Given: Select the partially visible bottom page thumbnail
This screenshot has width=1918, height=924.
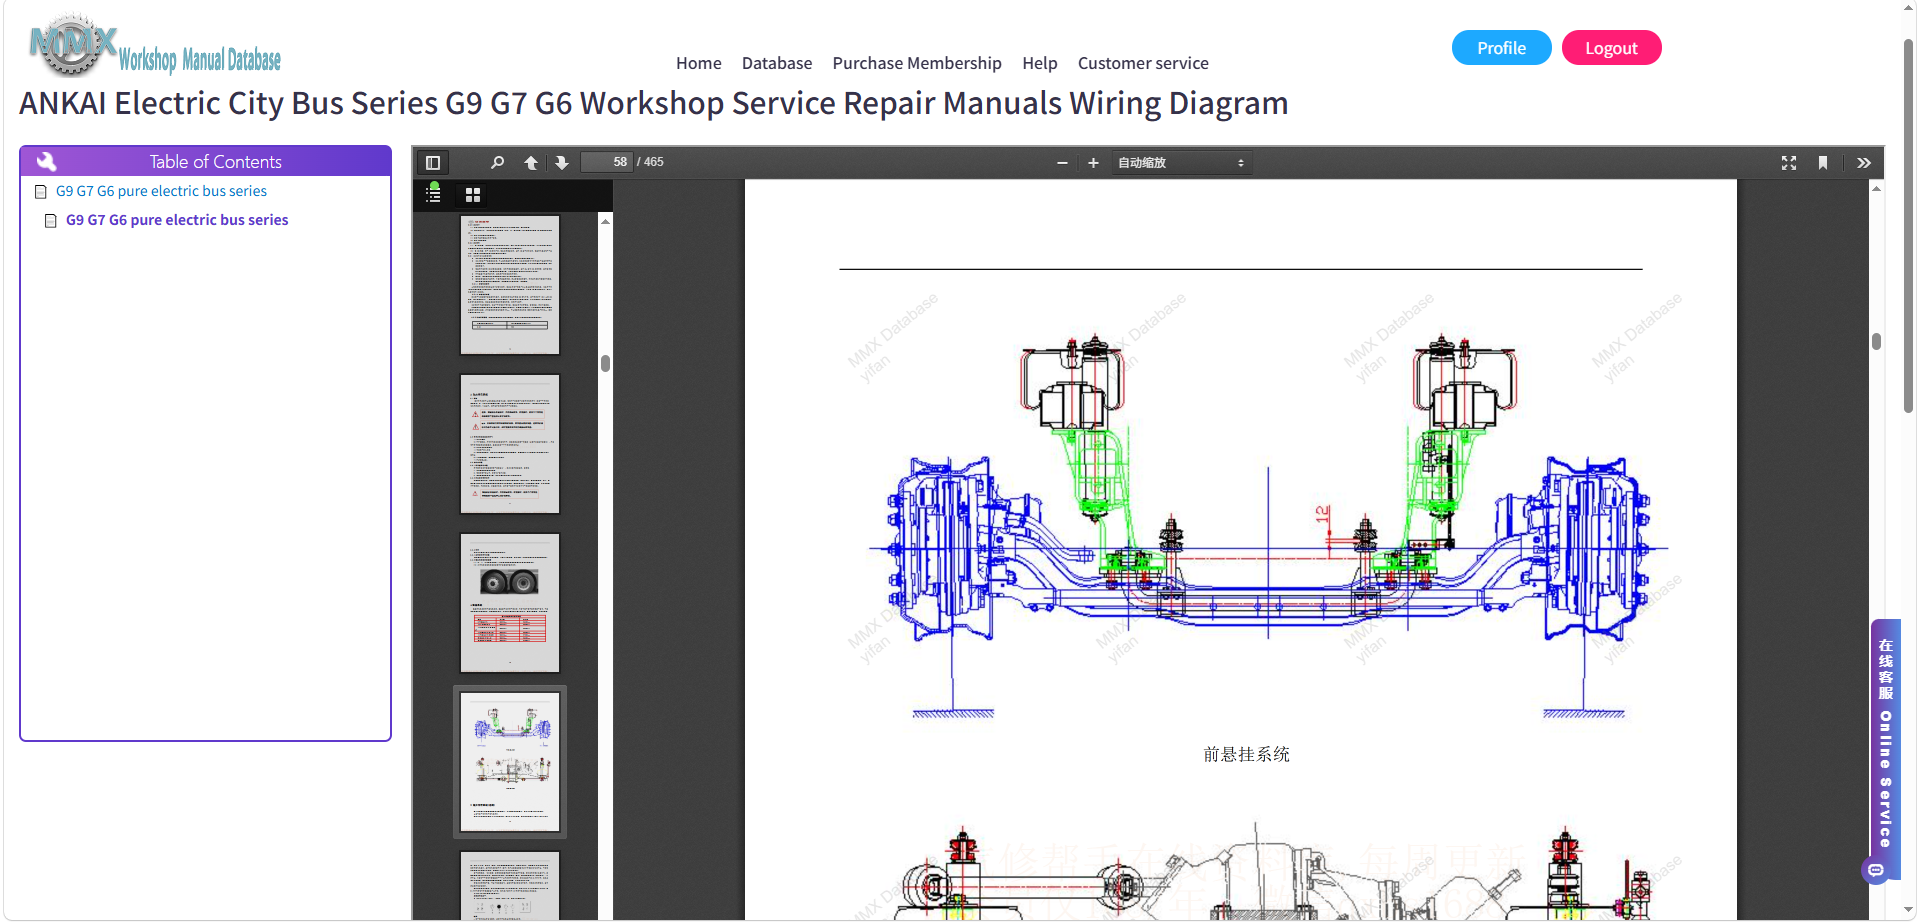Looking at the screenshot, I should point(510,885).
